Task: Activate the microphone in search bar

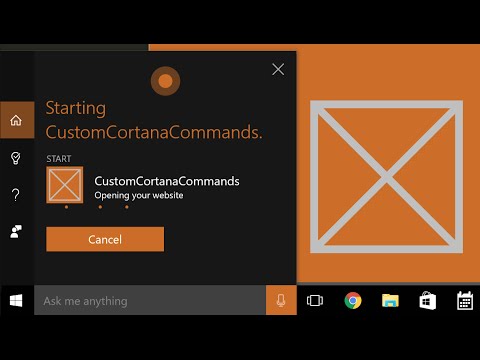Action: coord(281,300)
